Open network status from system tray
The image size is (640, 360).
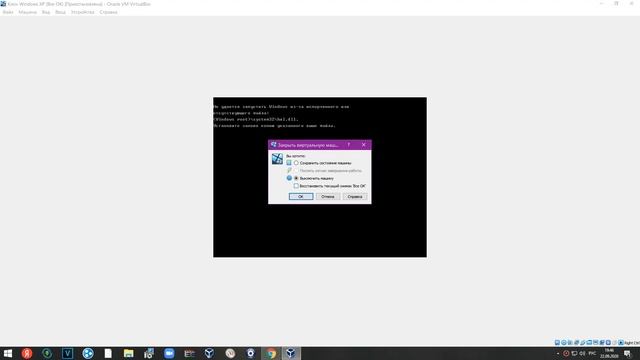[x=574, y=353]
